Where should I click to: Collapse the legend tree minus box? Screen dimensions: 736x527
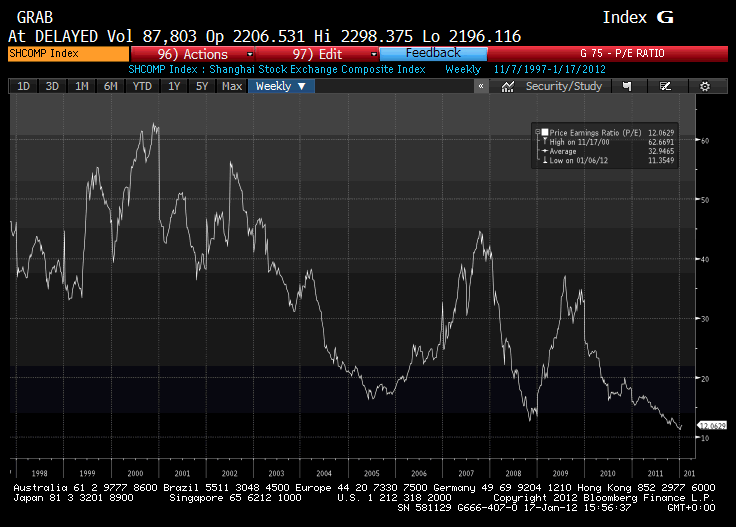tap(538, 132)
